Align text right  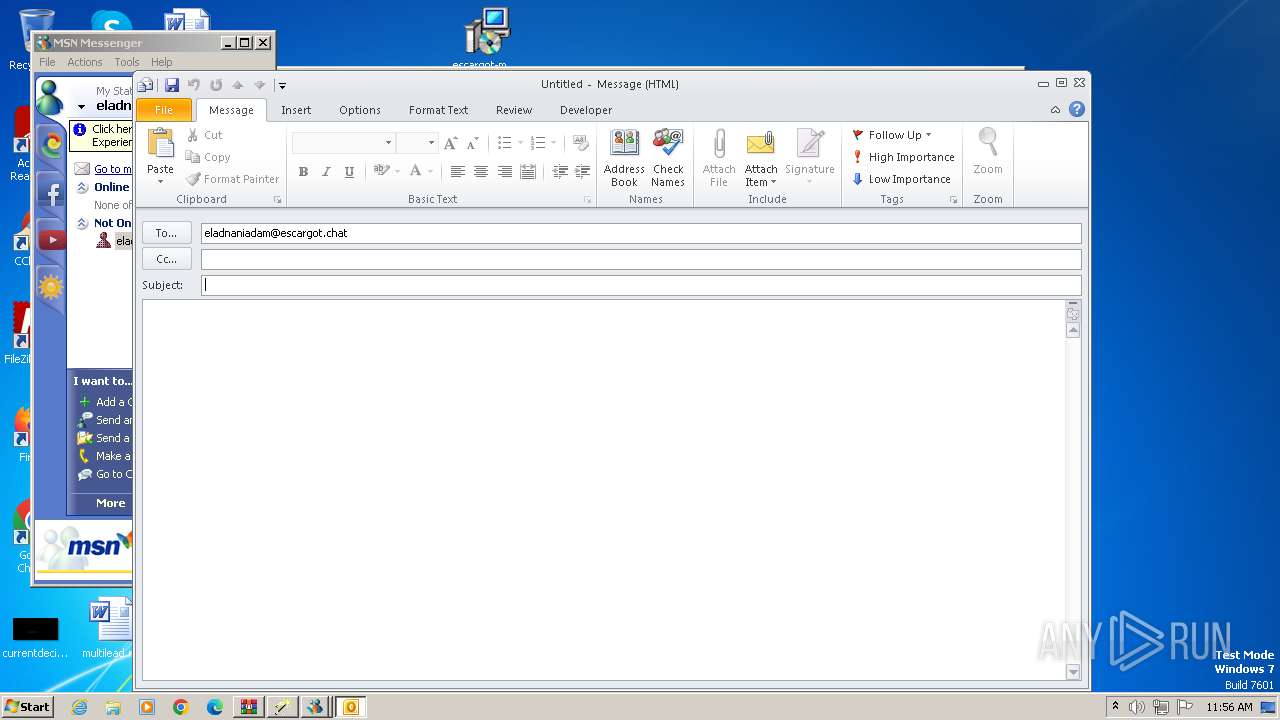click(x=504, y=172)
